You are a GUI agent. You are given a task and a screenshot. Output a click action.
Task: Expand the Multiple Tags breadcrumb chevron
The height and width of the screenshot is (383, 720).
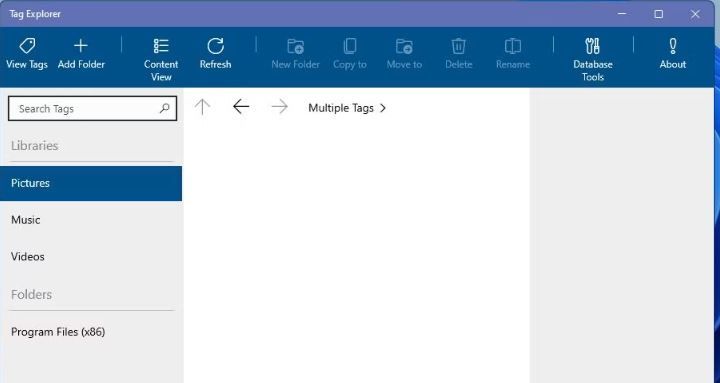[x=383, y=108]
